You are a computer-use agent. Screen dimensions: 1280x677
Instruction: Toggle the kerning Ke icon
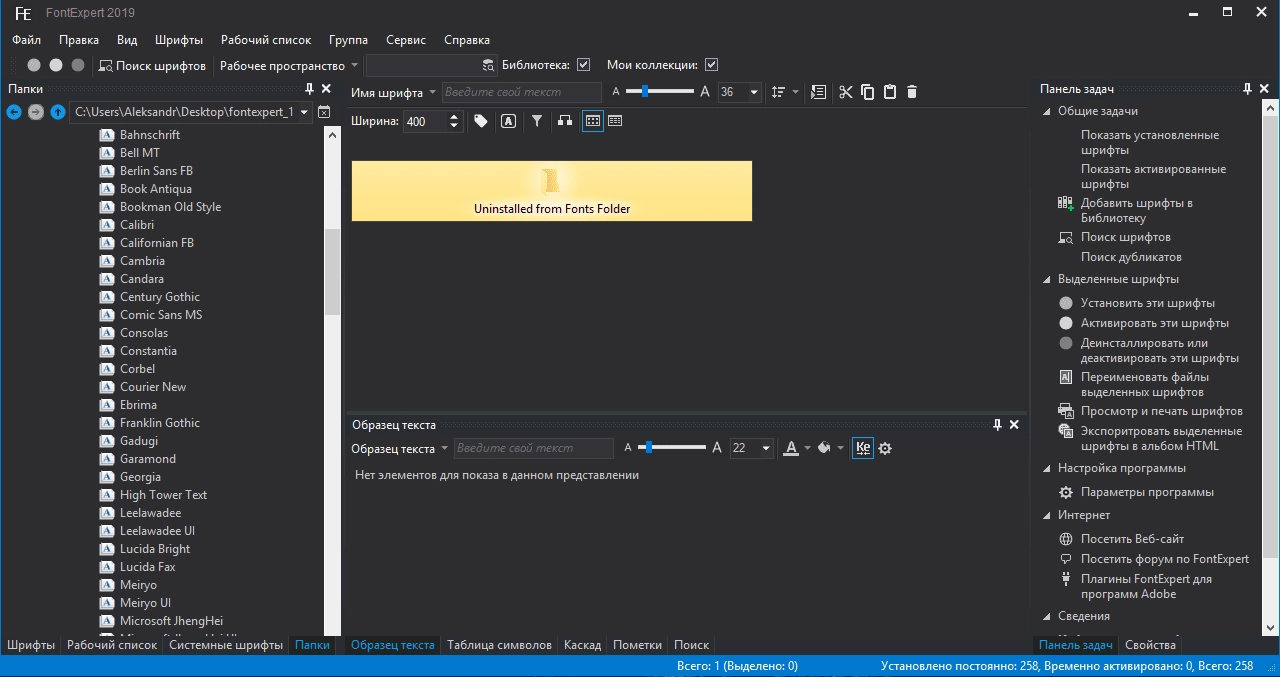click(x=863, y=448)
